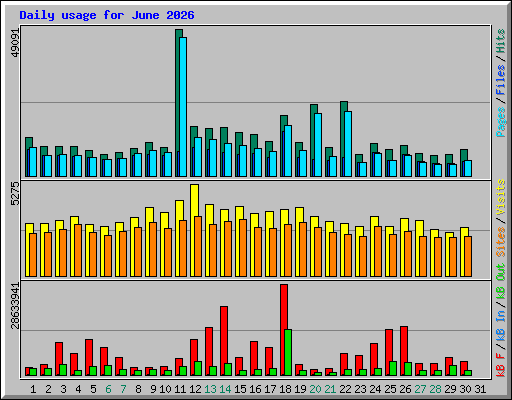Click day label 9 on the axis
The width and height of the screenshot is (512, 400).
153,389
